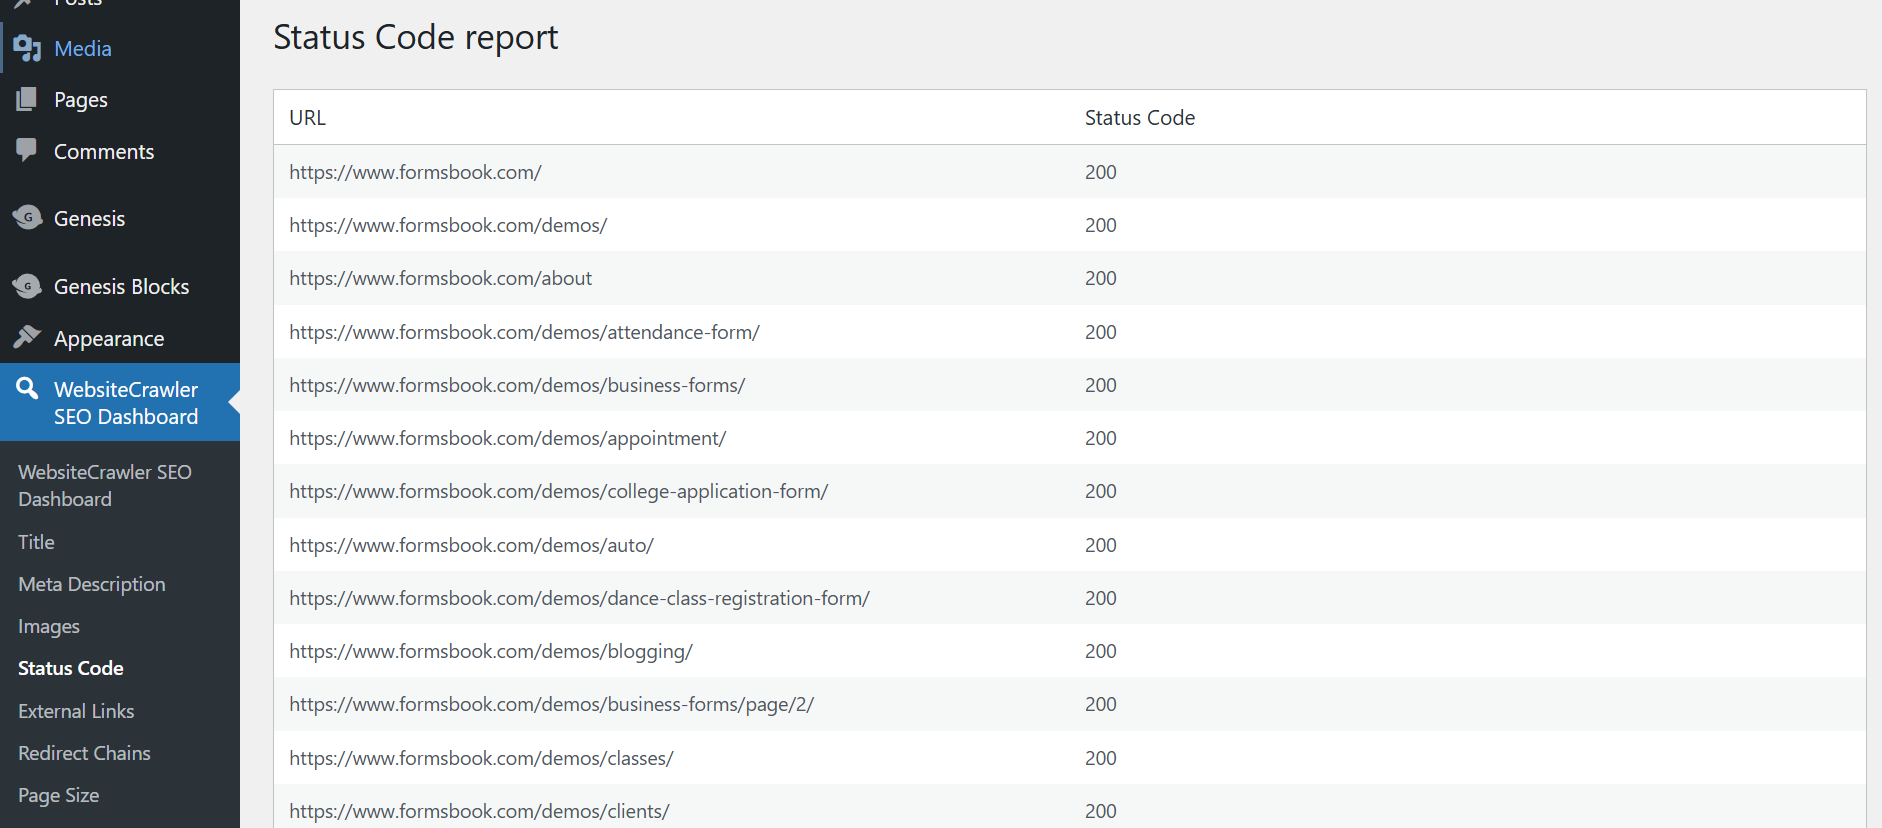Open the External Links report

tap(76, 711)
